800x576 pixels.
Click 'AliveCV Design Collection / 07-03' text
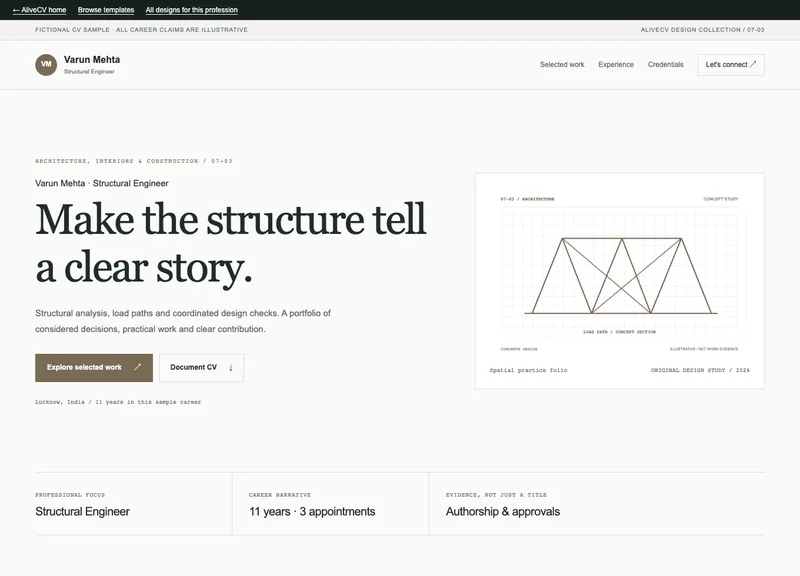pyautogui.click(x=702, y=30)
